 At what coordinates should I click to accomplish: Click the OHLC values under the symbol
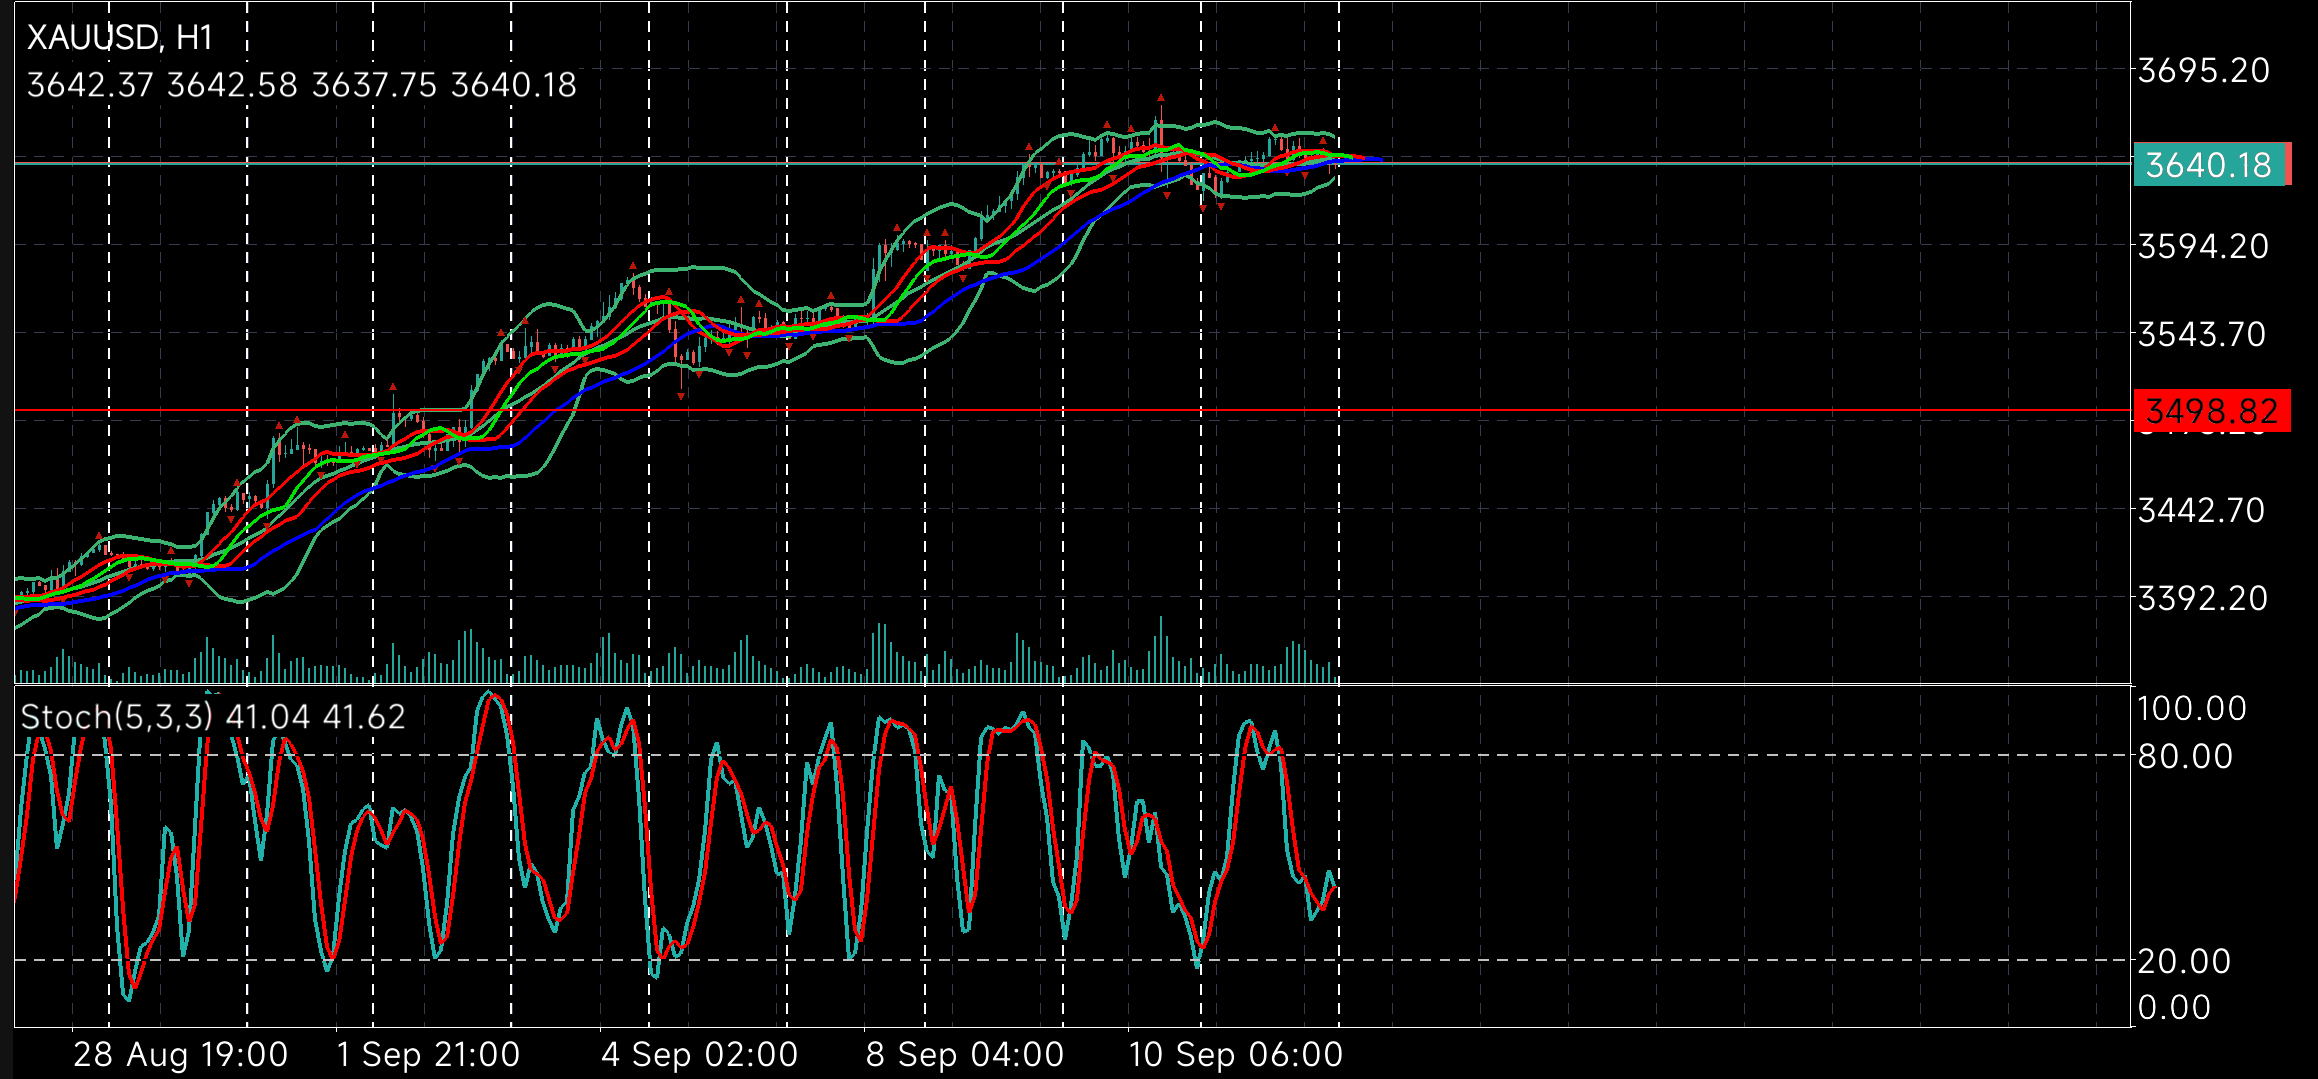click(302, 85)
